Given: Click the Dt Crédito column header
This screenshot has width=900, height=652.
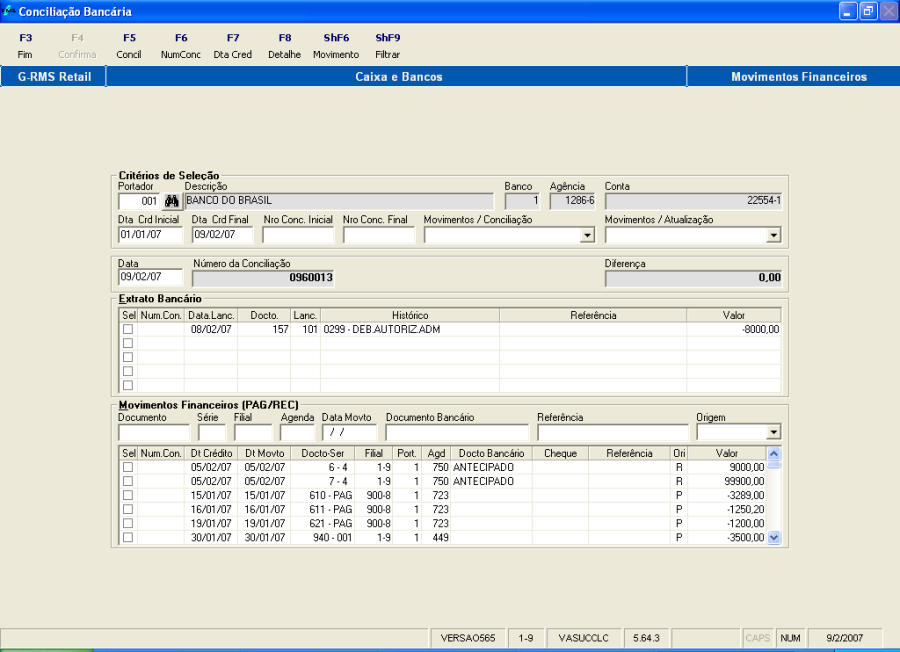Looking at the screenshot, I should tap(211, 453).
